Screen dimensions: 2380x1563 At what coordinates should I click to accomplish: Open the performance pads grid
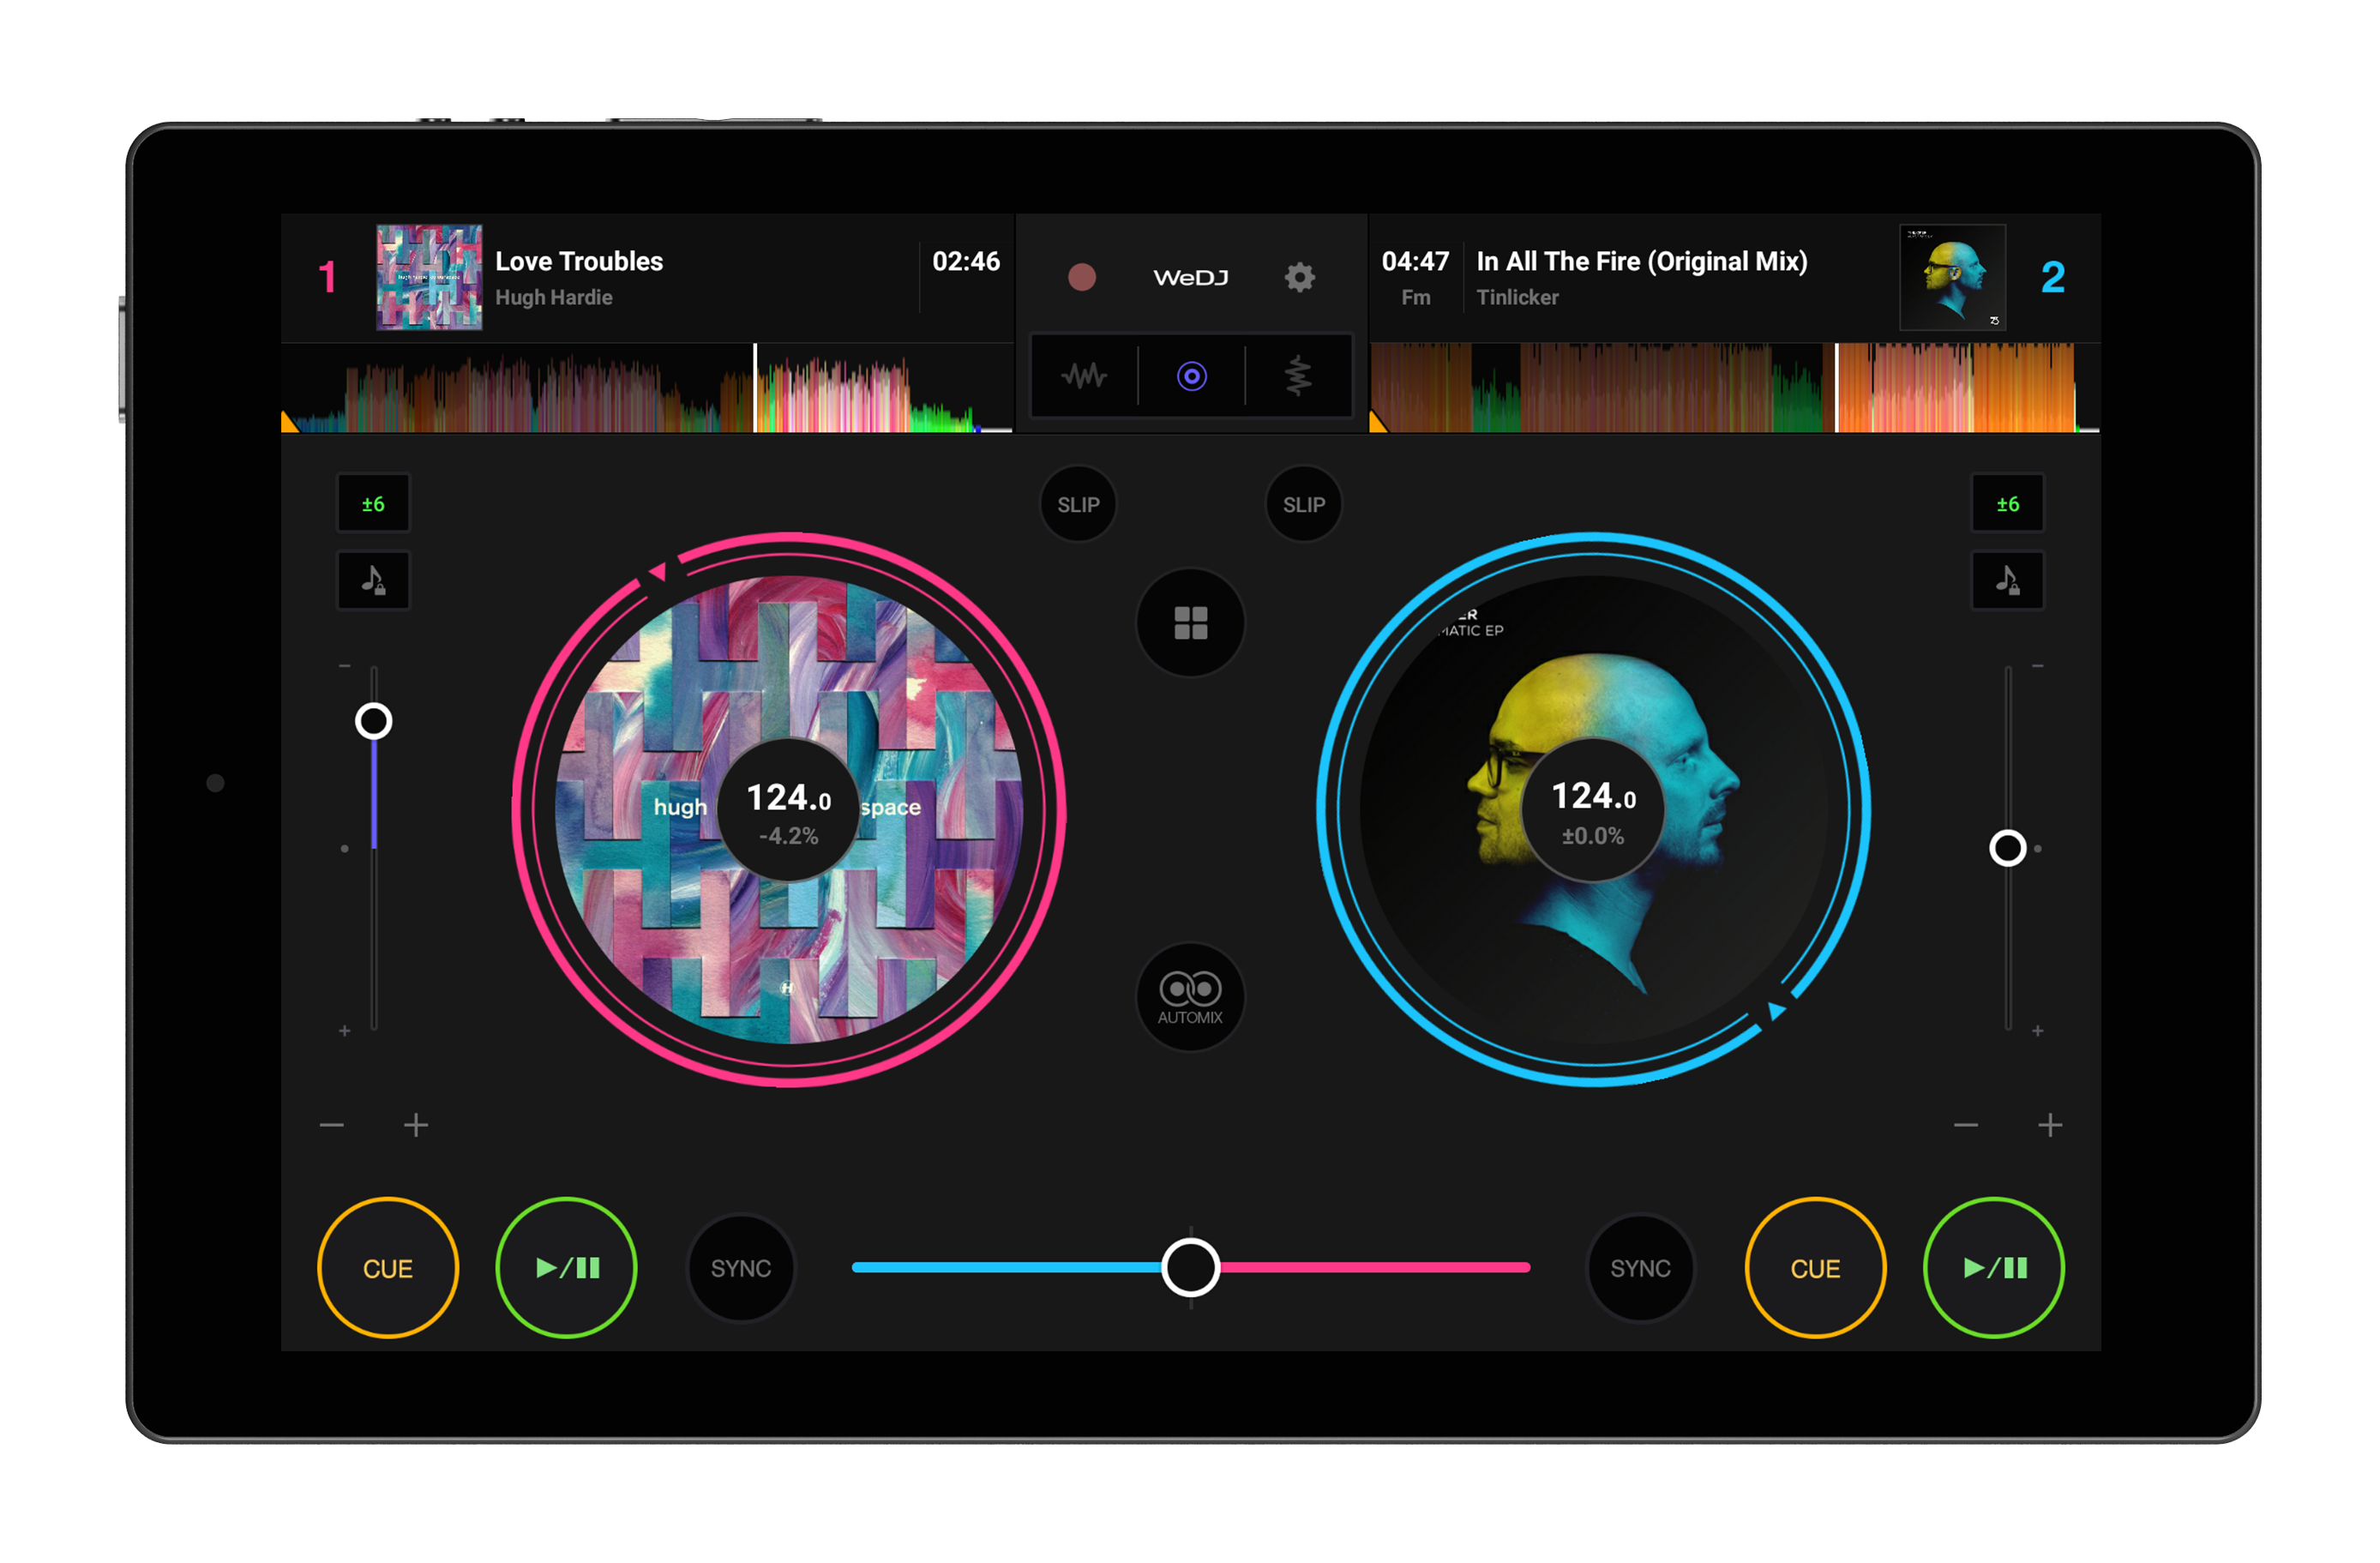click(x=1190, y=623)
